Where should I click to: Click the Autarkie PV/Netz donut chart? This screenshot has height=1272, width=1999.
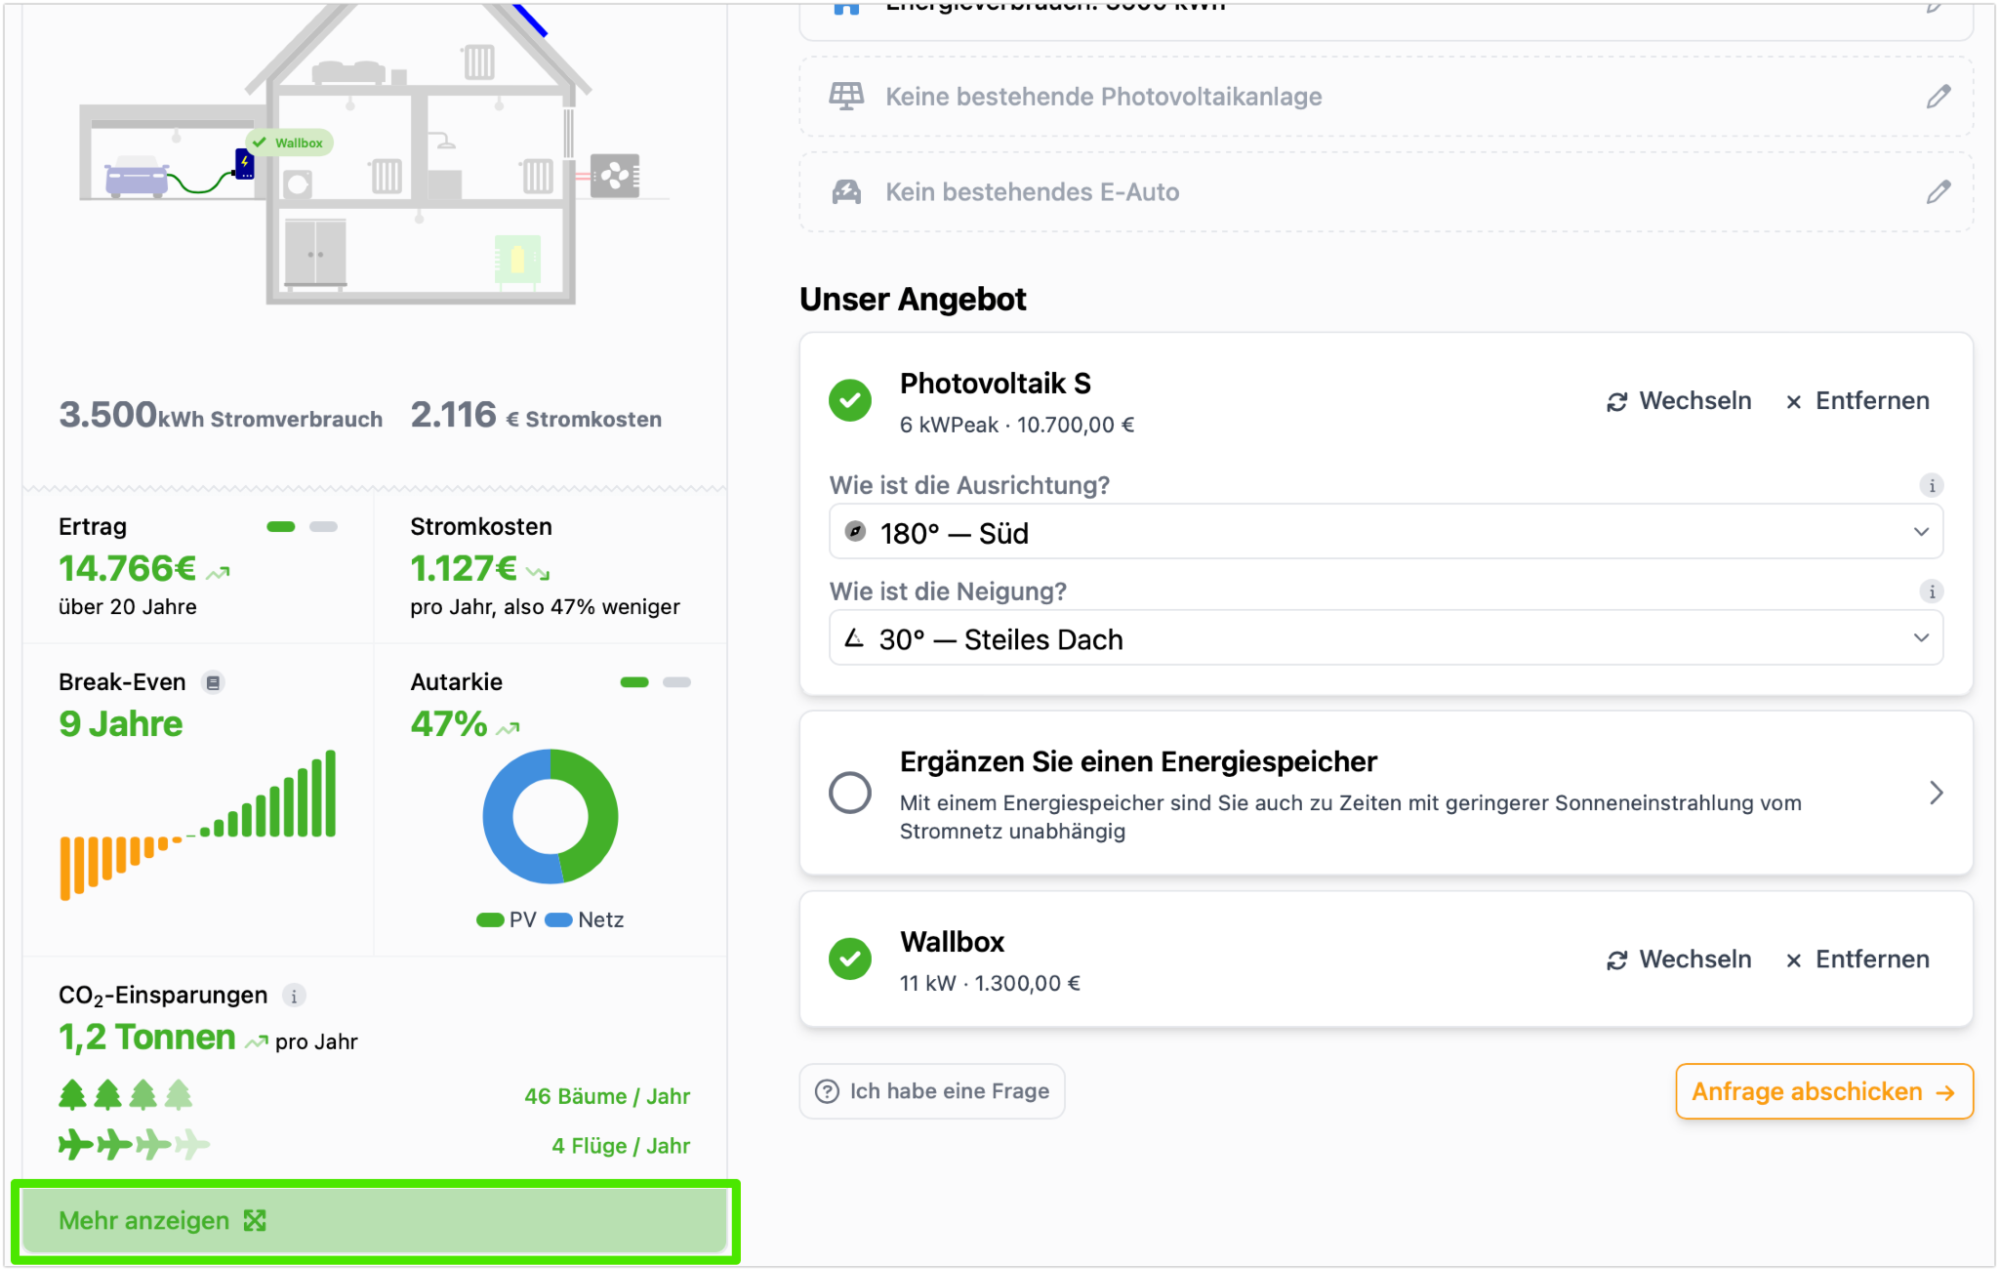(x=550, y=817)
